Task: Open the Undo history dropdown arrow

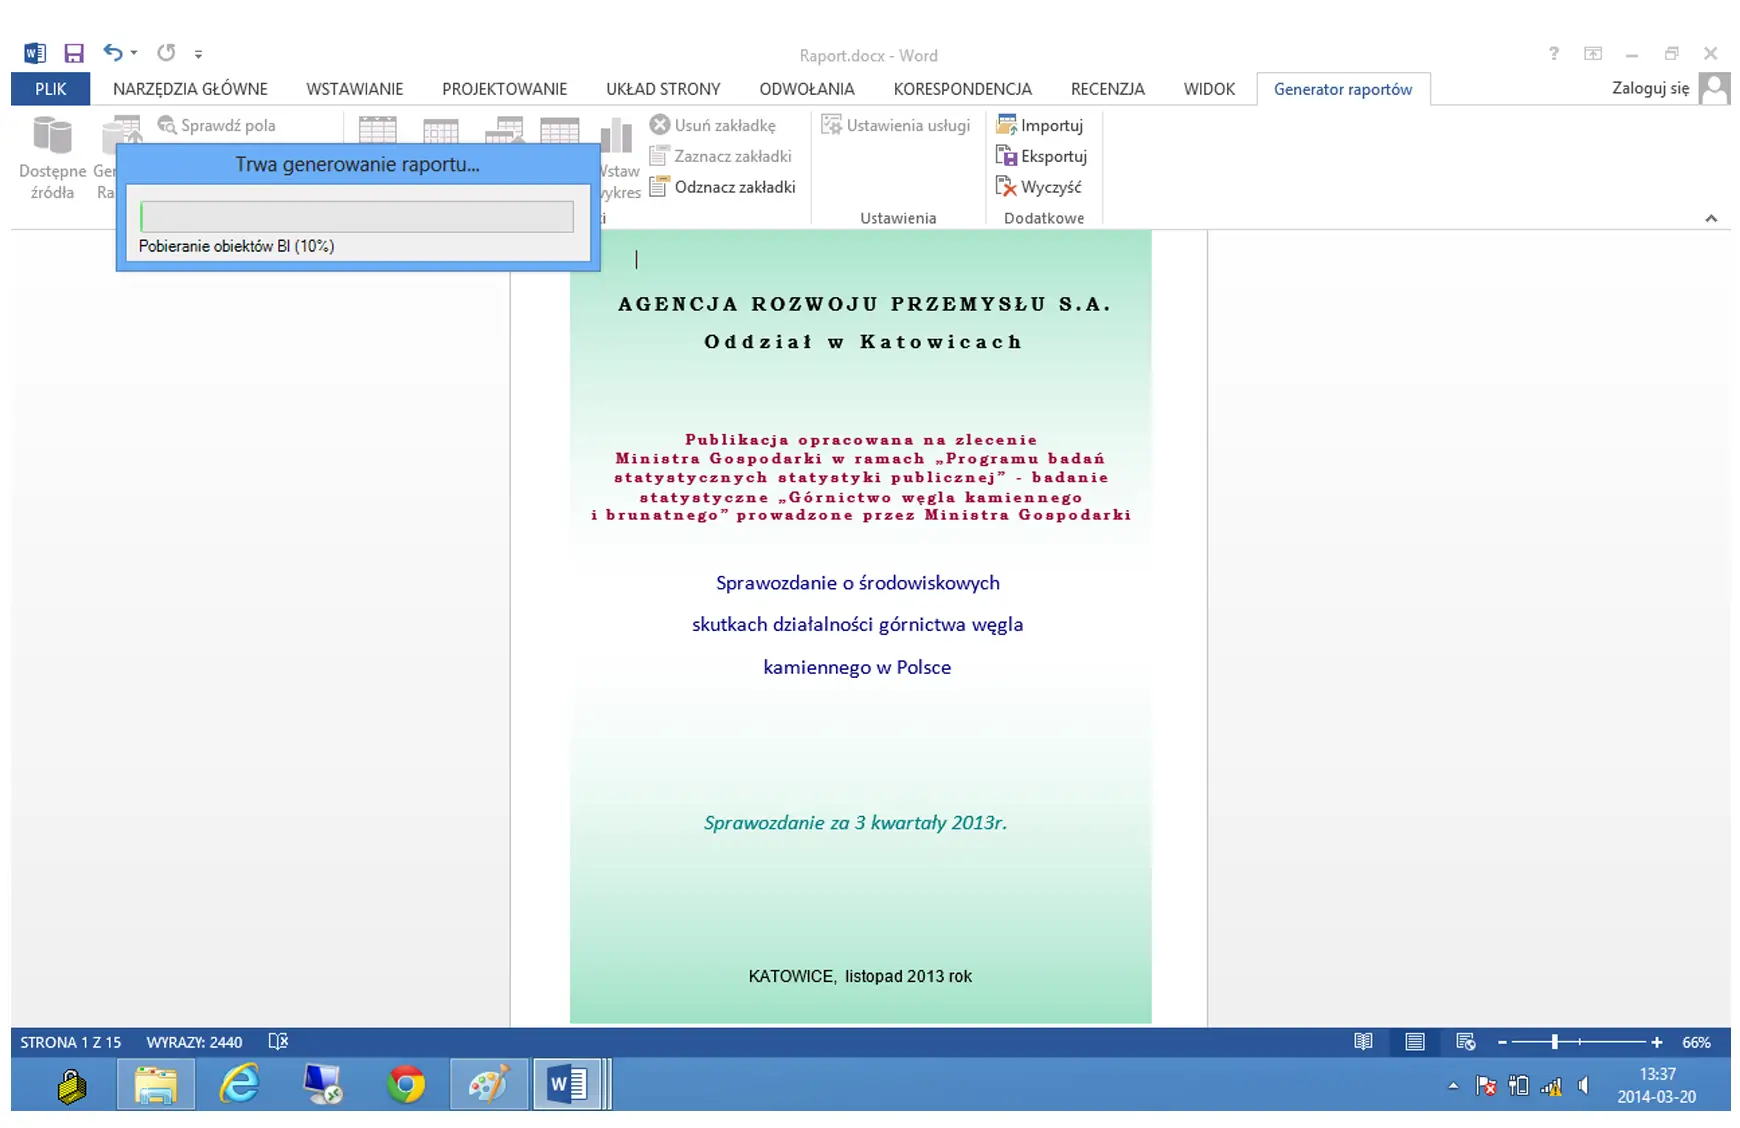Action: point(134,53)
